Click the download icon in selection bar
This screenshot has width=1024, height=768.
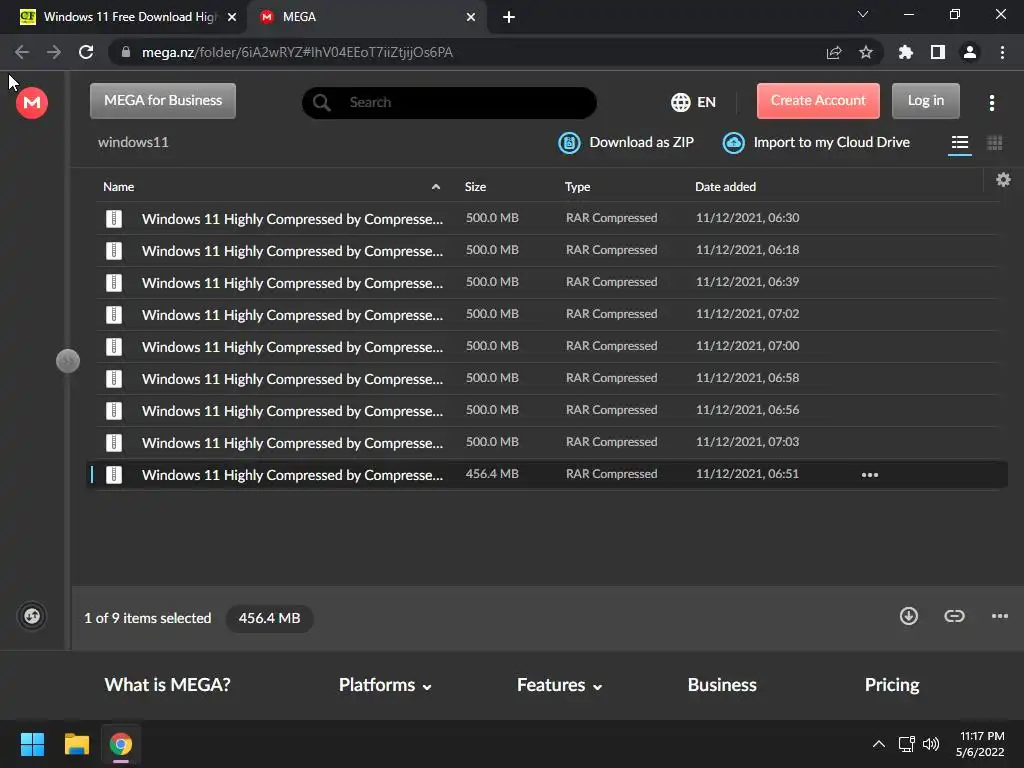click(x=908, y=616)
